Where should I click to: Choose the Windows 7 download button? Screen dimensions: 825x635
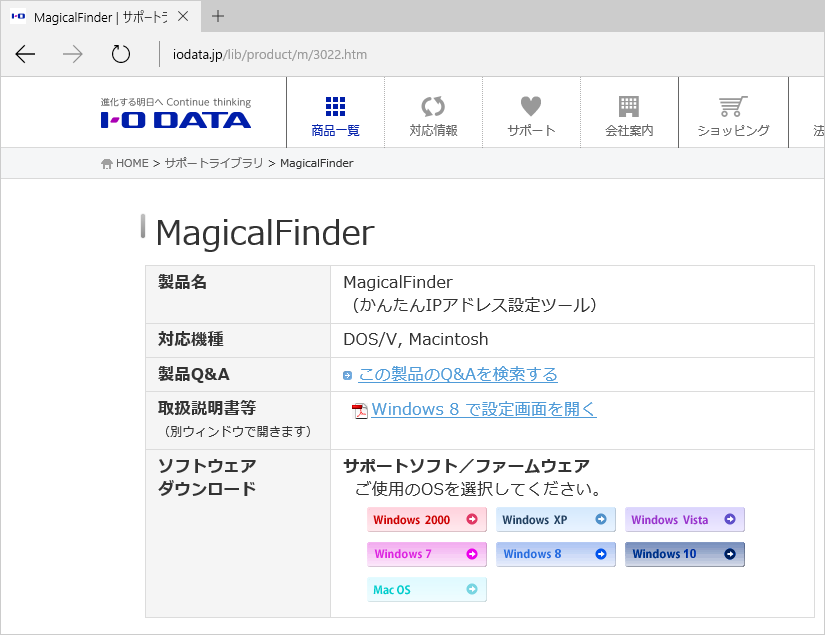tap(427, 555)
